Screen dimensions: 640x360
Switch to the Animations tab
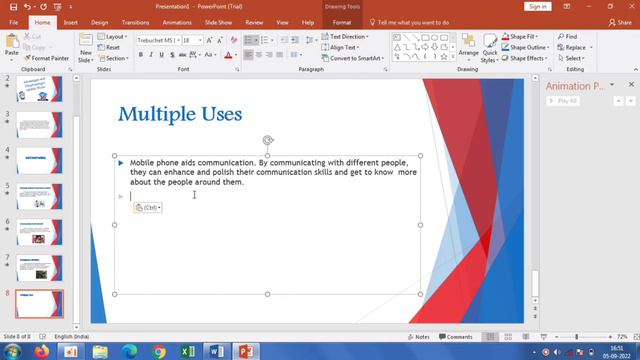[x=177, y=22]
